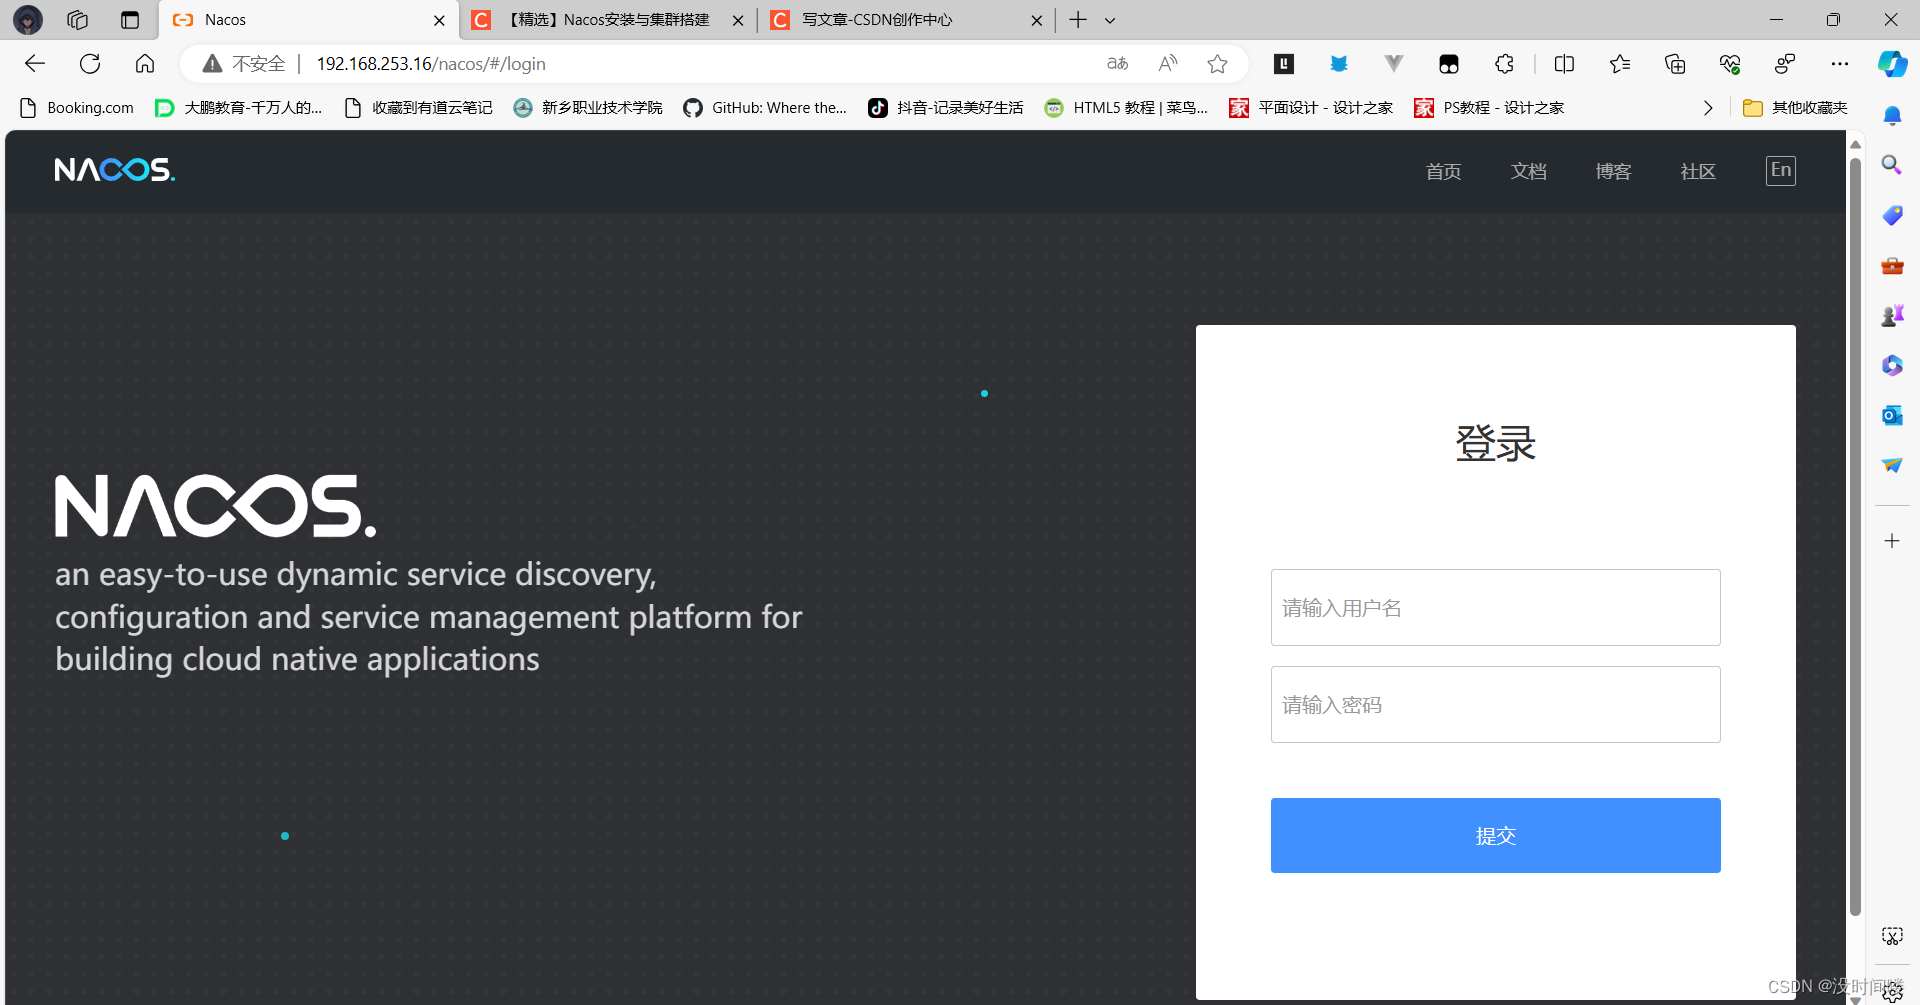The height and width of the screenshot is (1005, 1920).
Task: Click the NACOS logo in header
Action: pos(115,170)
